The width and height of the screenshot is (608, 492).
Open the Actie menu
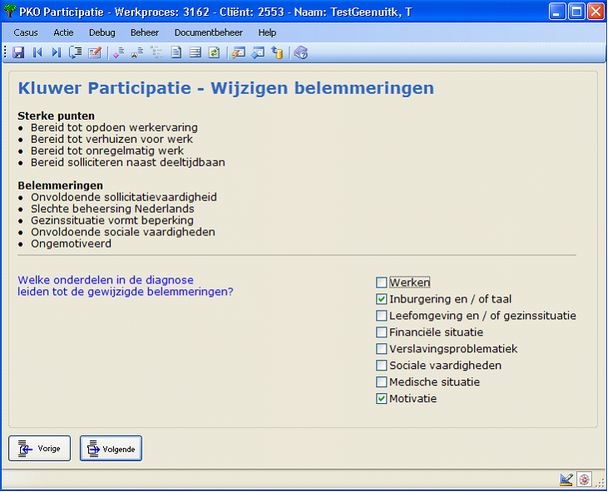tap(64, 33)
